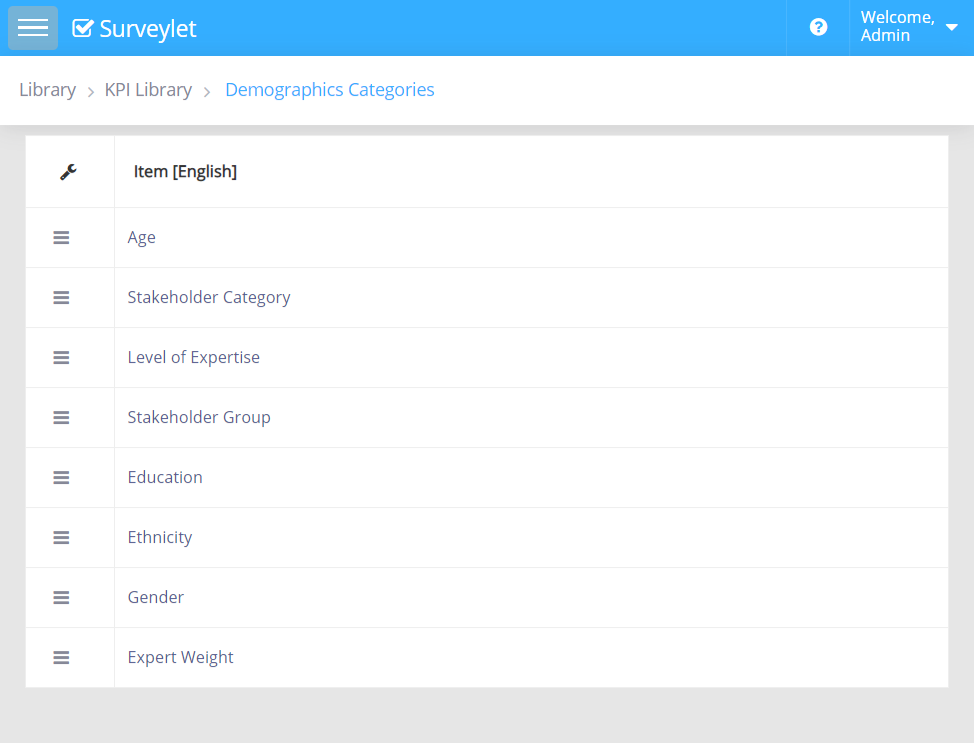Click the help question mark icon
The image size is (974, 743).
click(x=818, y=28)
